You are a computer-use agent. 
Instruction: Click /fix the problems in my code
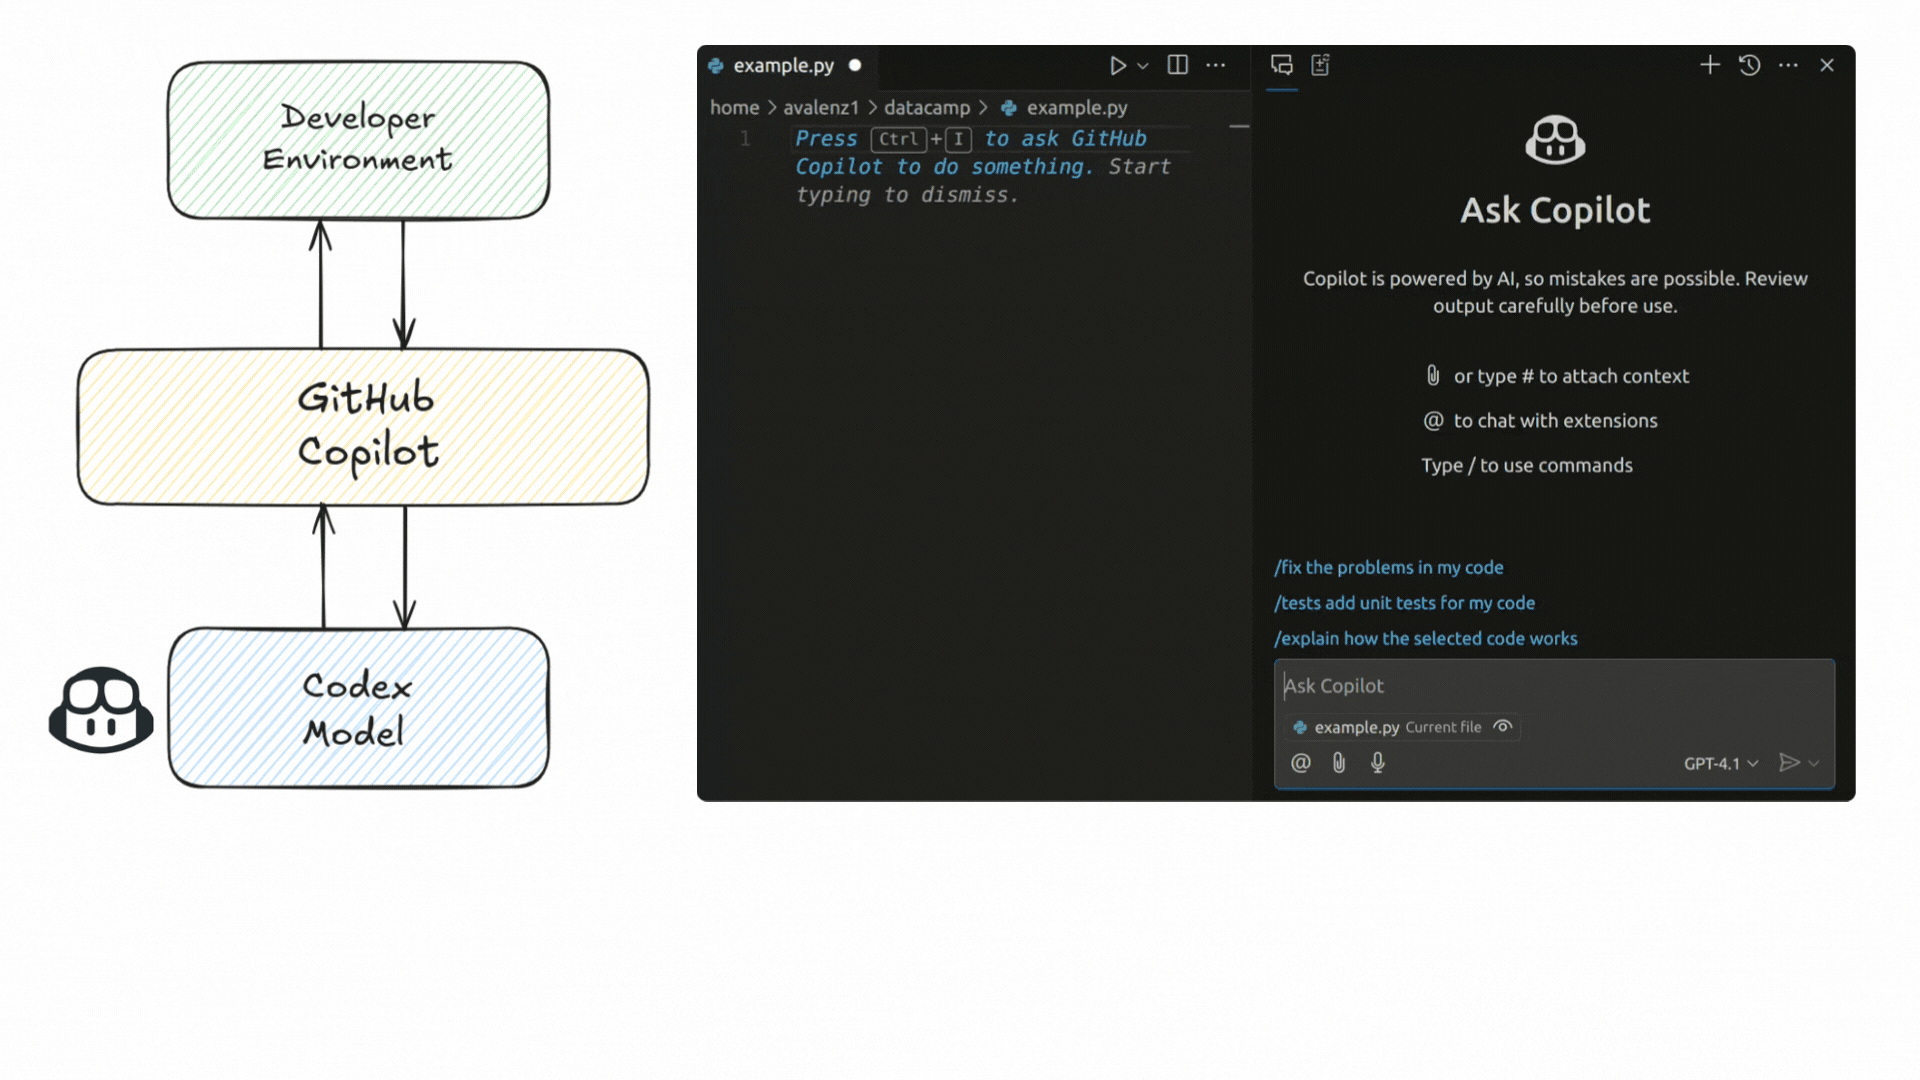point(1388,567)
